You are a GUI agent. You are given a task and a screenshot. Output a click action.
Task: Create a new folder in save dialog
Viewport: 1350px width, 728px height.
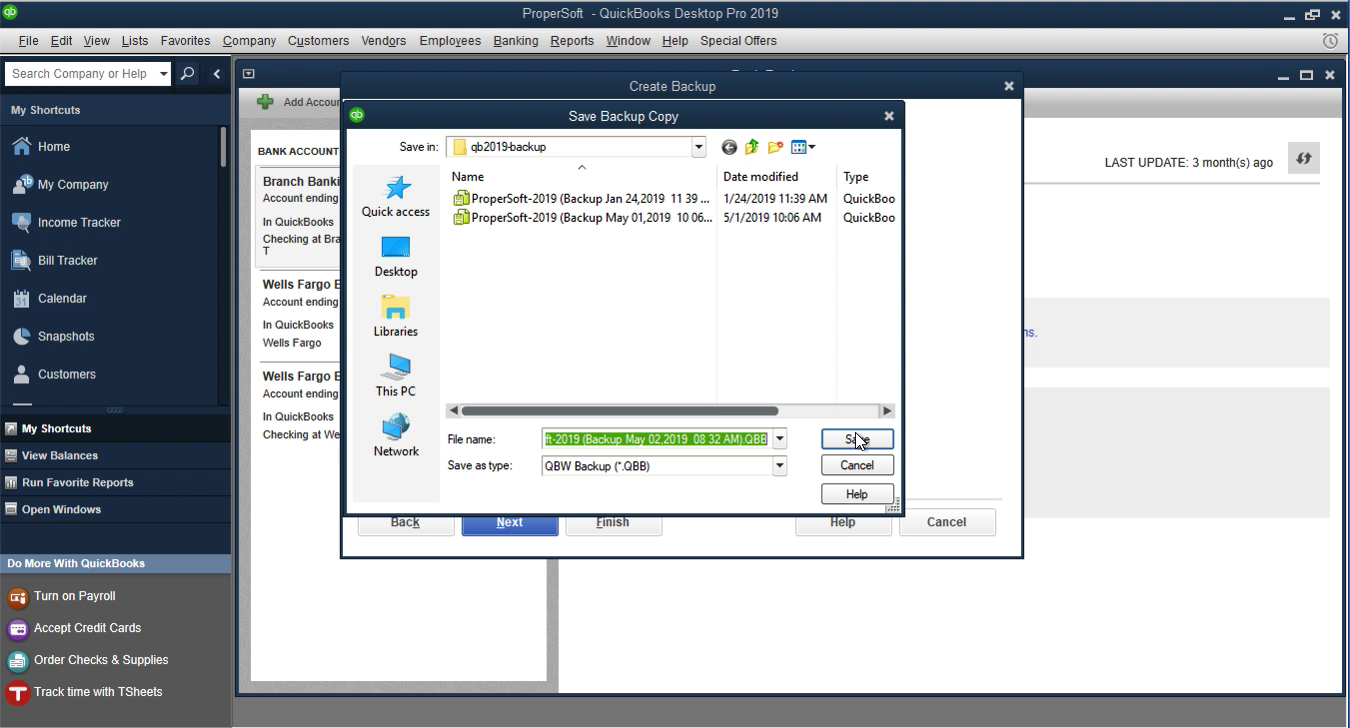(x=775, y=147)
